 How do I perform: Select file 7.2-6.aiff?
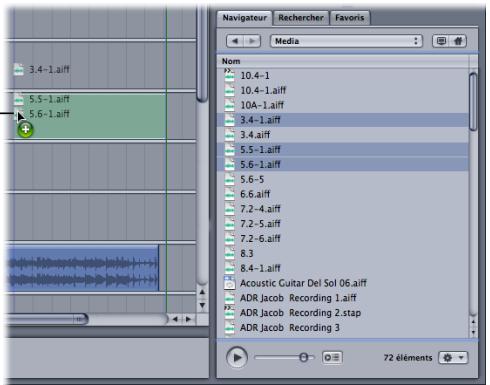(x=343, y=239)
